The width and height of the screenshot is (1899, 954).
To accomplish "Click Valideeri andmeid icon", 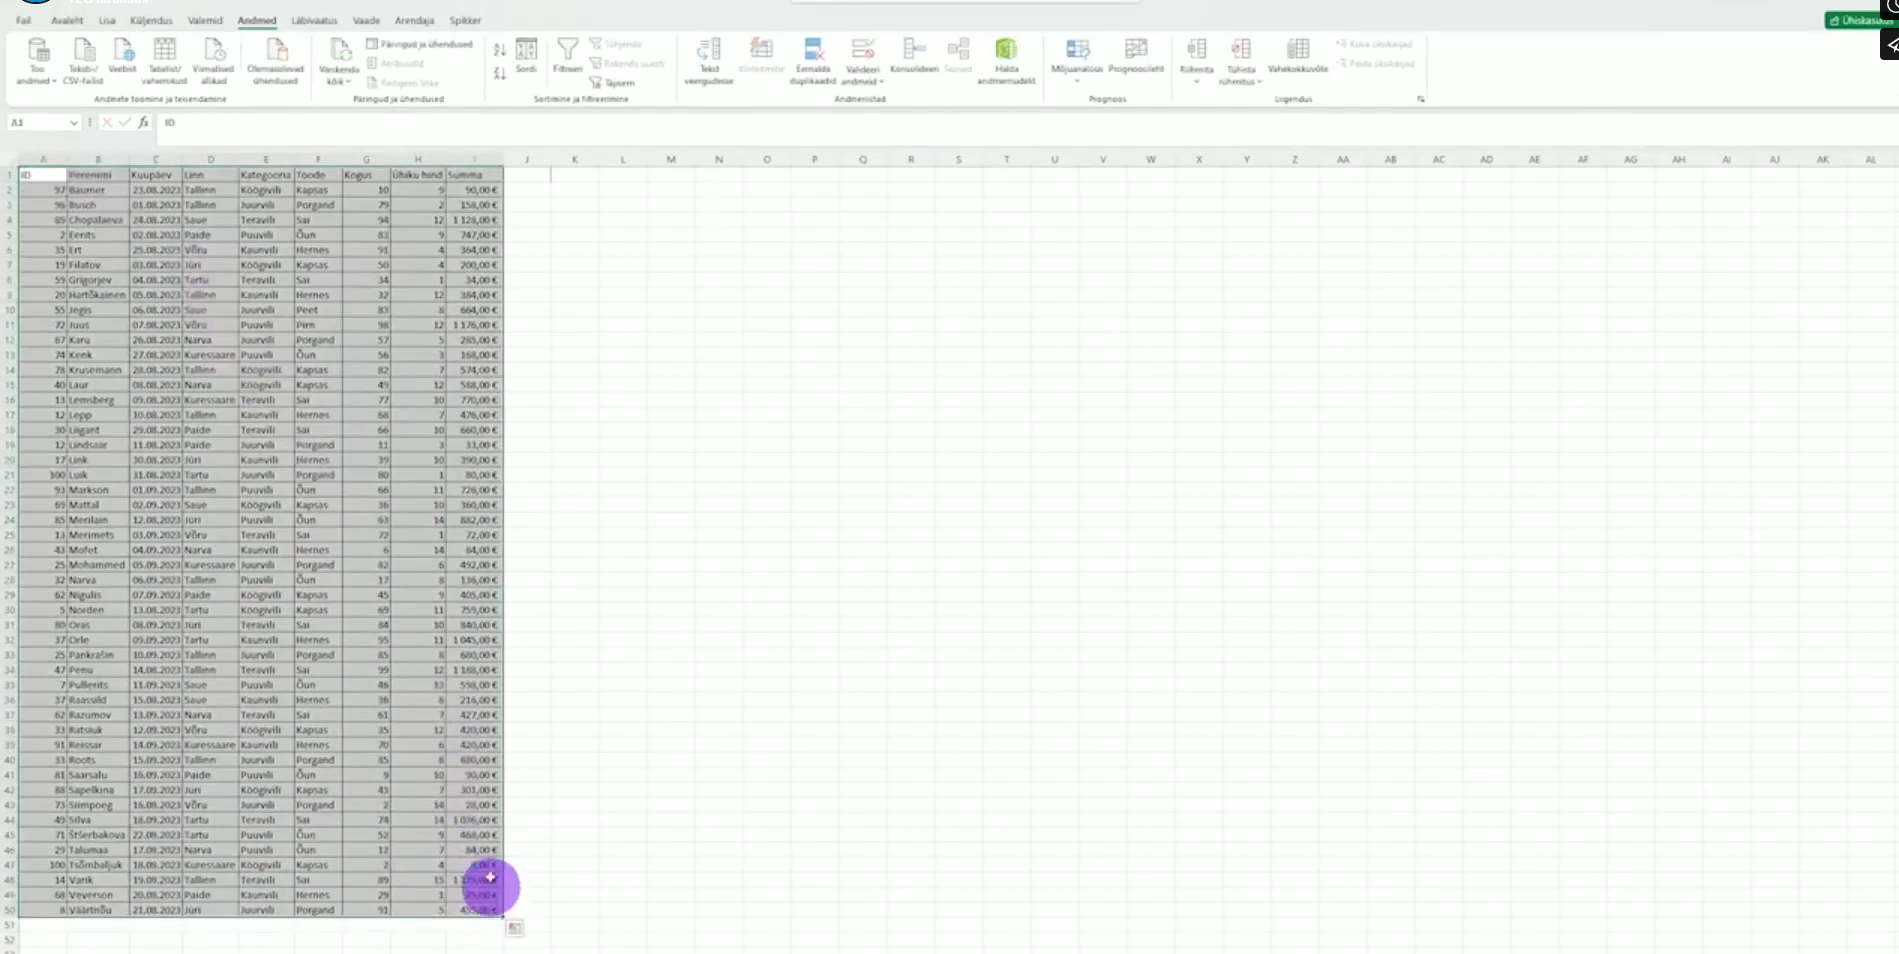I will pos(862,51).
